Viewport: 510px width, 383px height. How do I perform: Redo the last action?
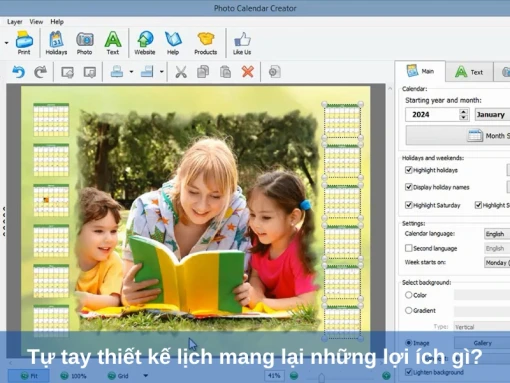[41, 72]
